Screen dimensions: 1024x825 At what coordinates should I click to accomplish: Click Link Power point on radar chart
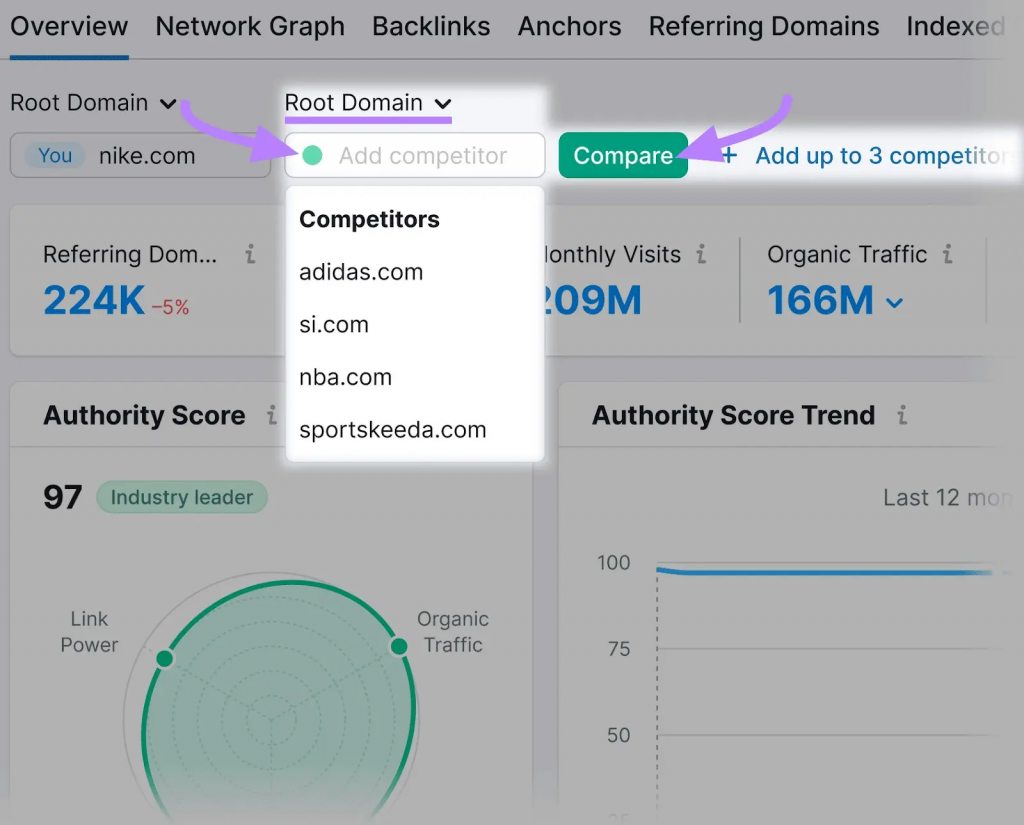click(165, 658)
